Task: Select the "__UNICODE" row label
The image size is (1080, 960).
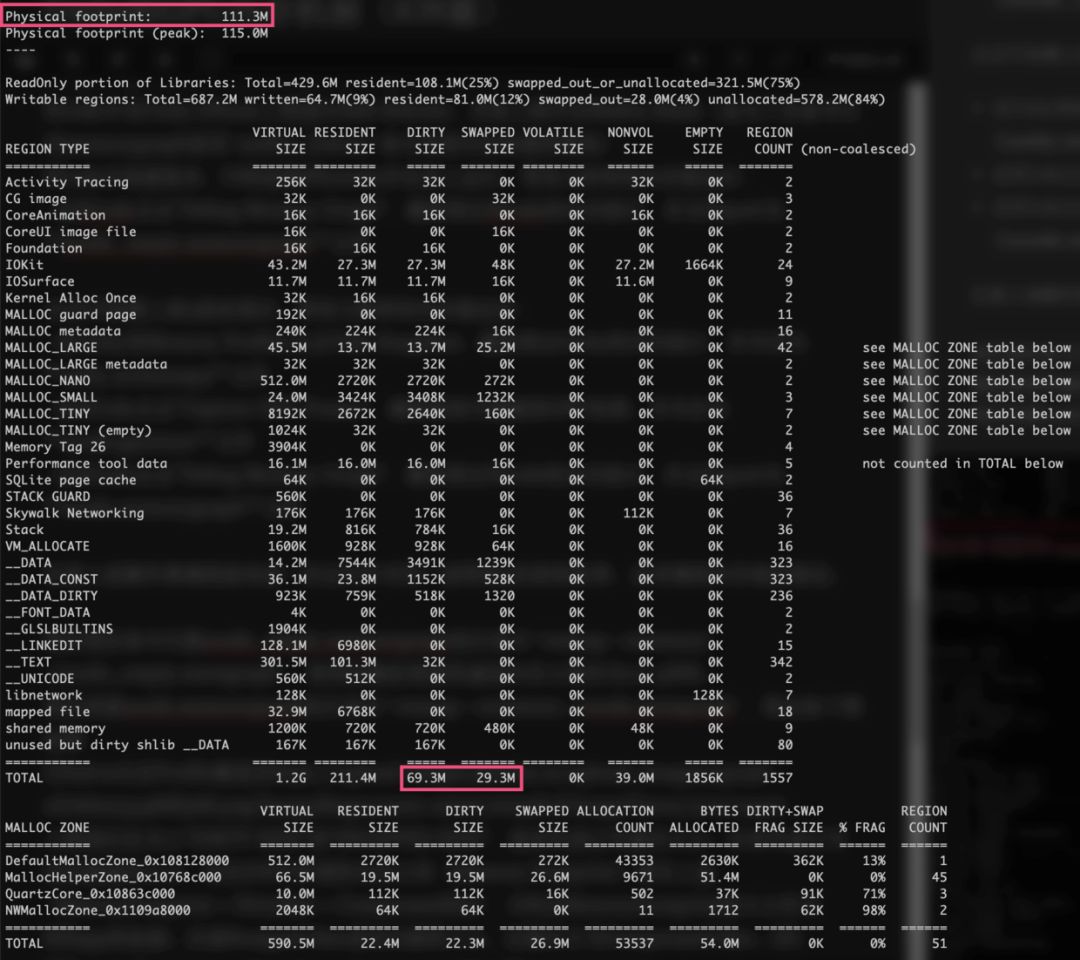Action: [39, 678]
